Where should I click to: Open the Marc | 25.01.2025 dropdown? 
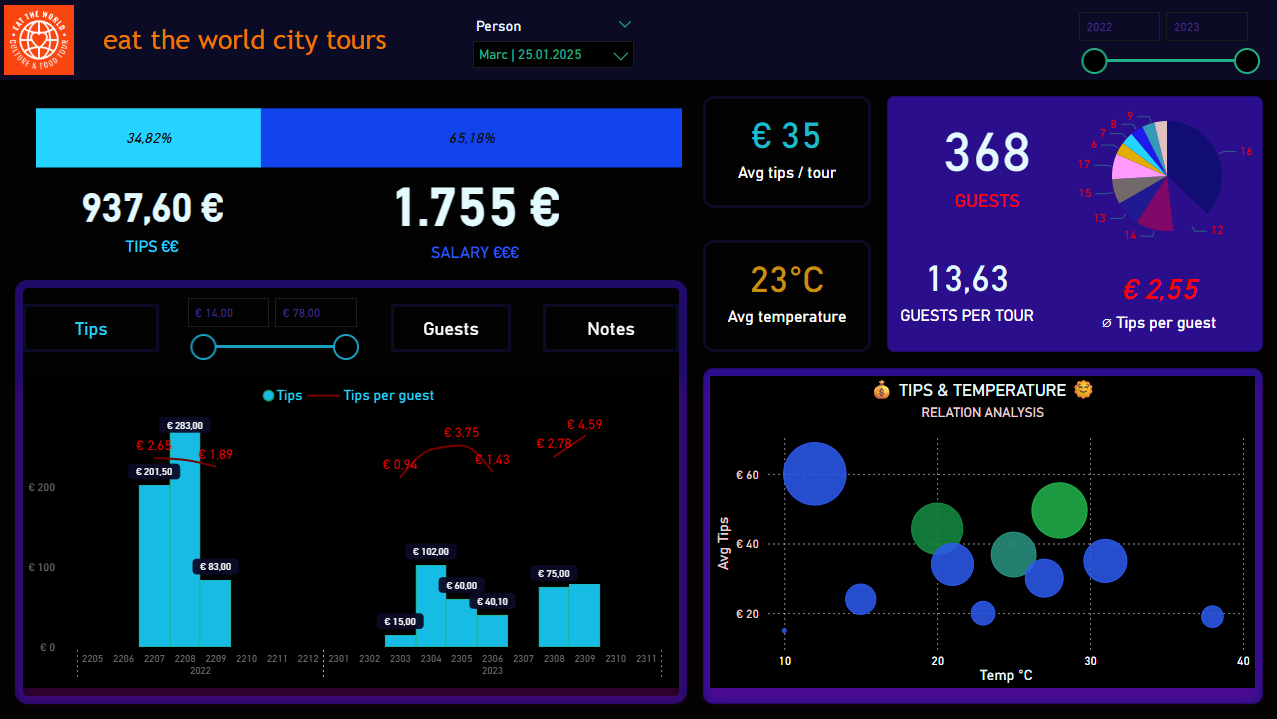[x=553, y=55]
